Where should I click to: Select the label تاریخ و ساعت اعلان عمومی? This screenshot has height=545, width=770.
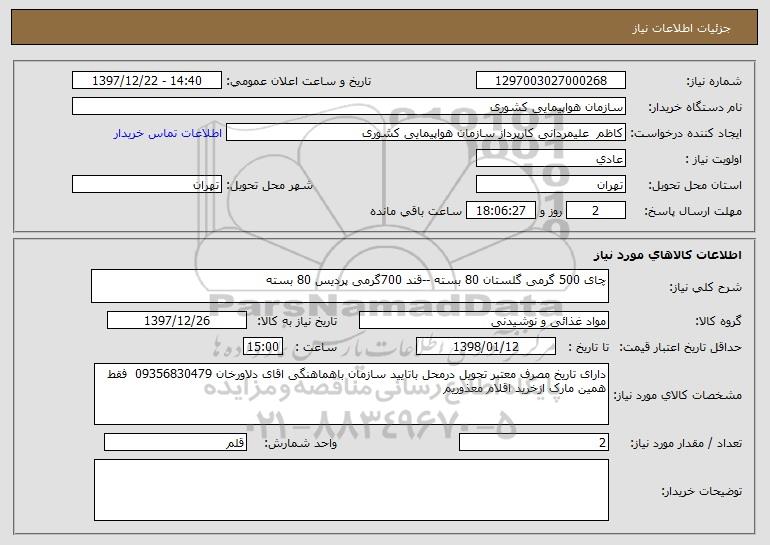(299, 82)
